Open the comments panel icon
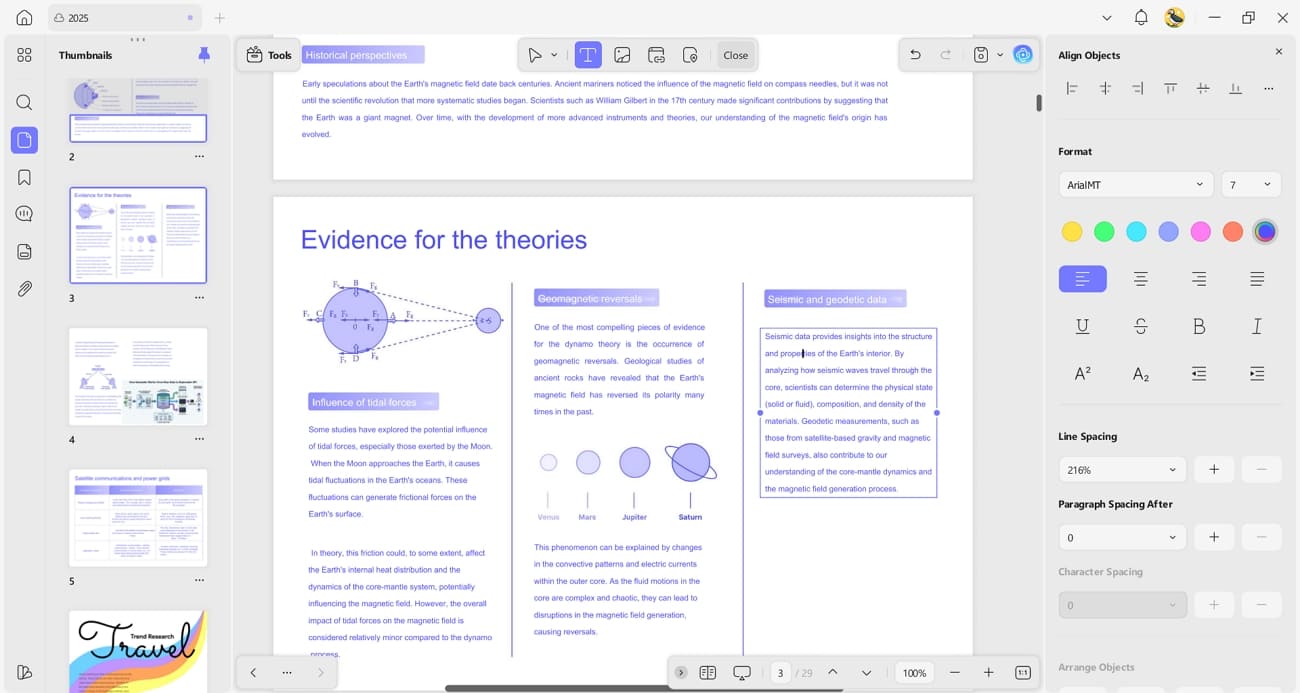 click(24, 213)
